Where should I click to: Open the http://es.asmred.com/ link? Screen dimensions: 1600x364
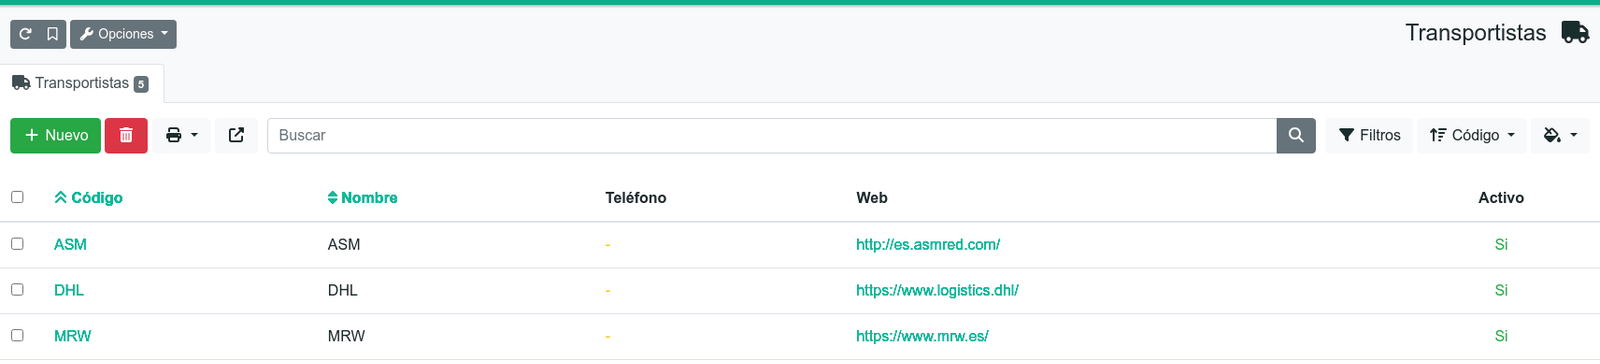928,244
